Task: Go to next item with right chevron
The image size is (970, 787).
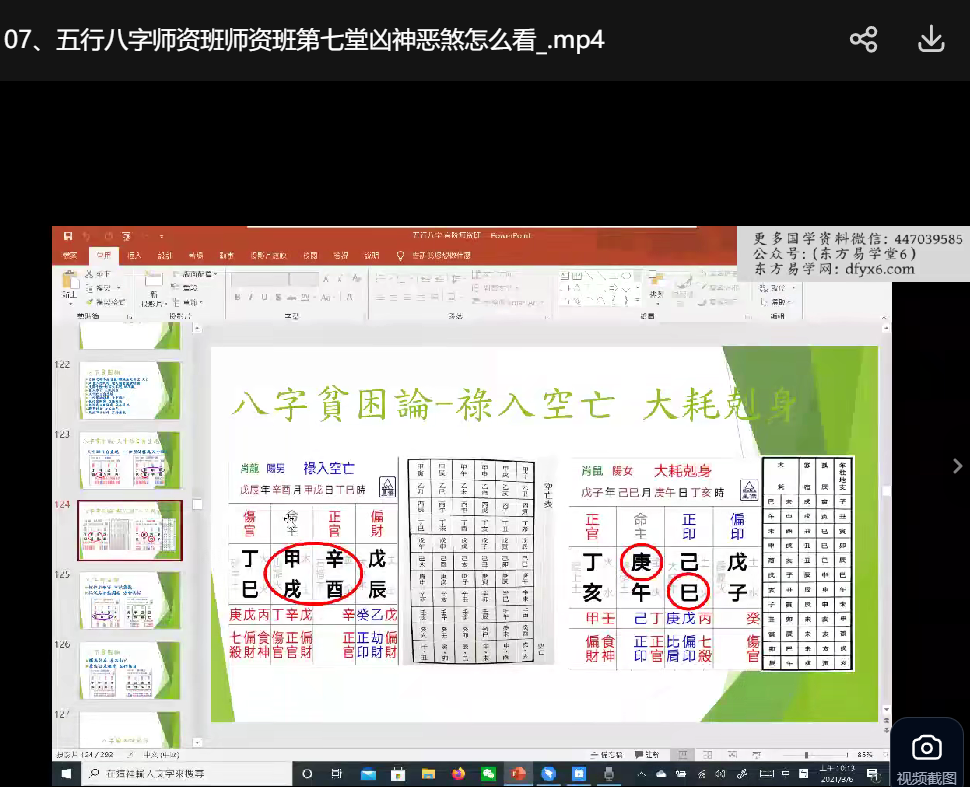Action: [x=956, y=463]
